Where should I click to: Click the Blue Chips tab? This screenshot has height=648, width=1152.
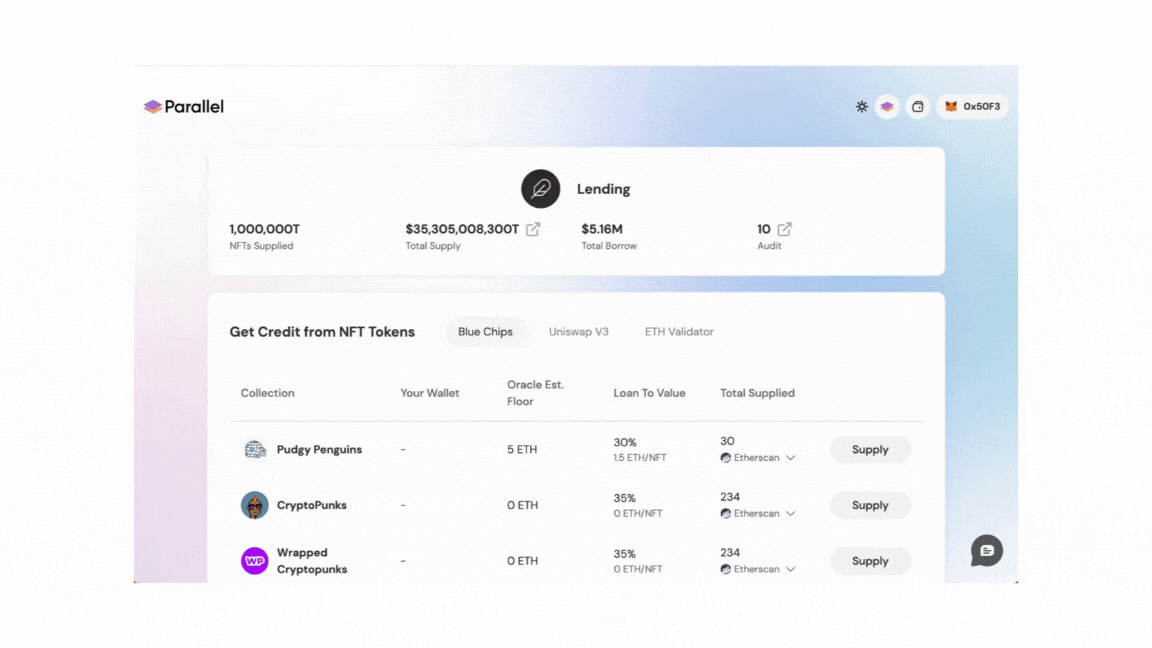coord(486,331)
